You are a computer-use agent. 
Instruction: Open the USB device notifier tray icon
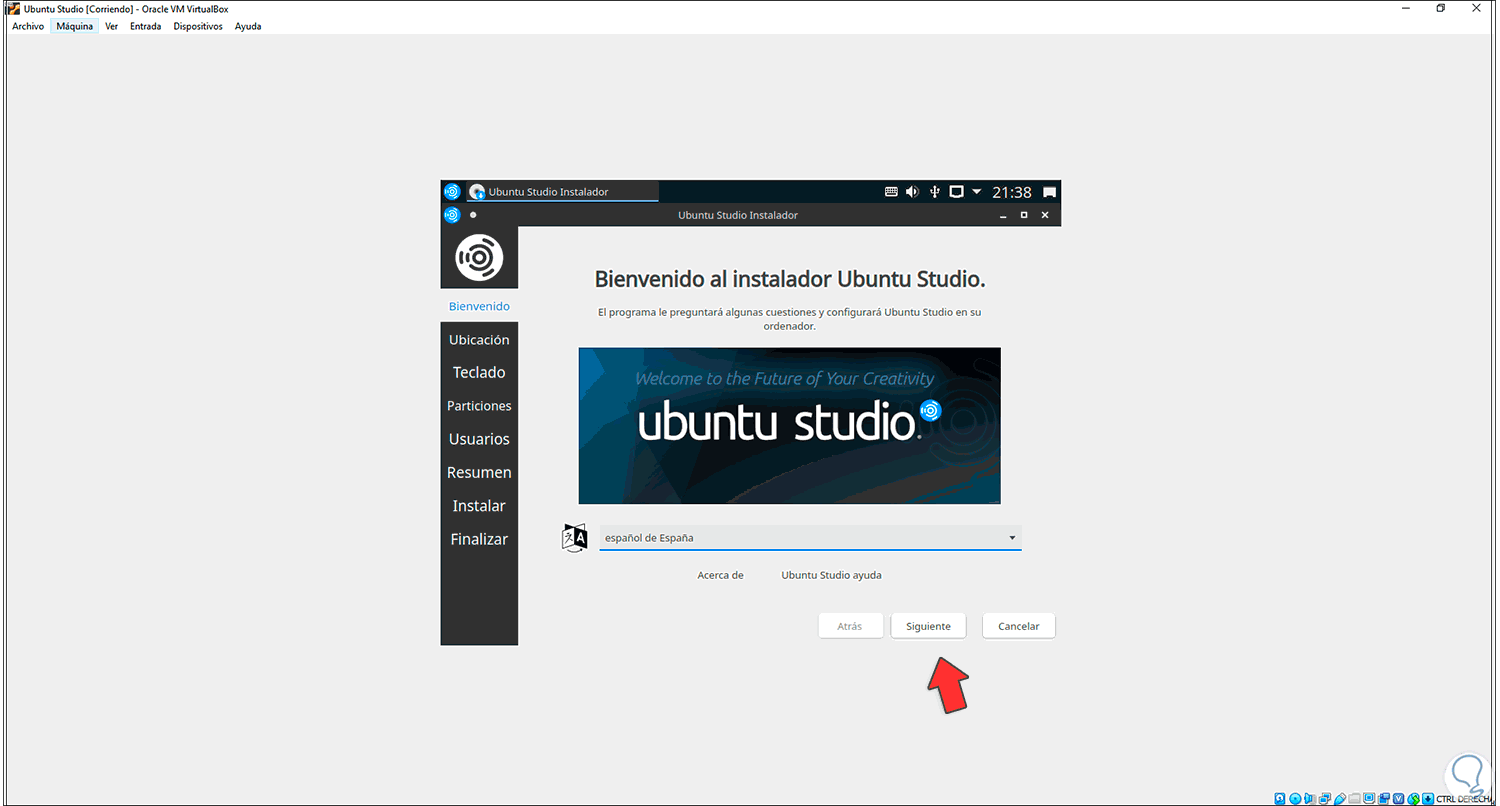(x=935, y=191)
